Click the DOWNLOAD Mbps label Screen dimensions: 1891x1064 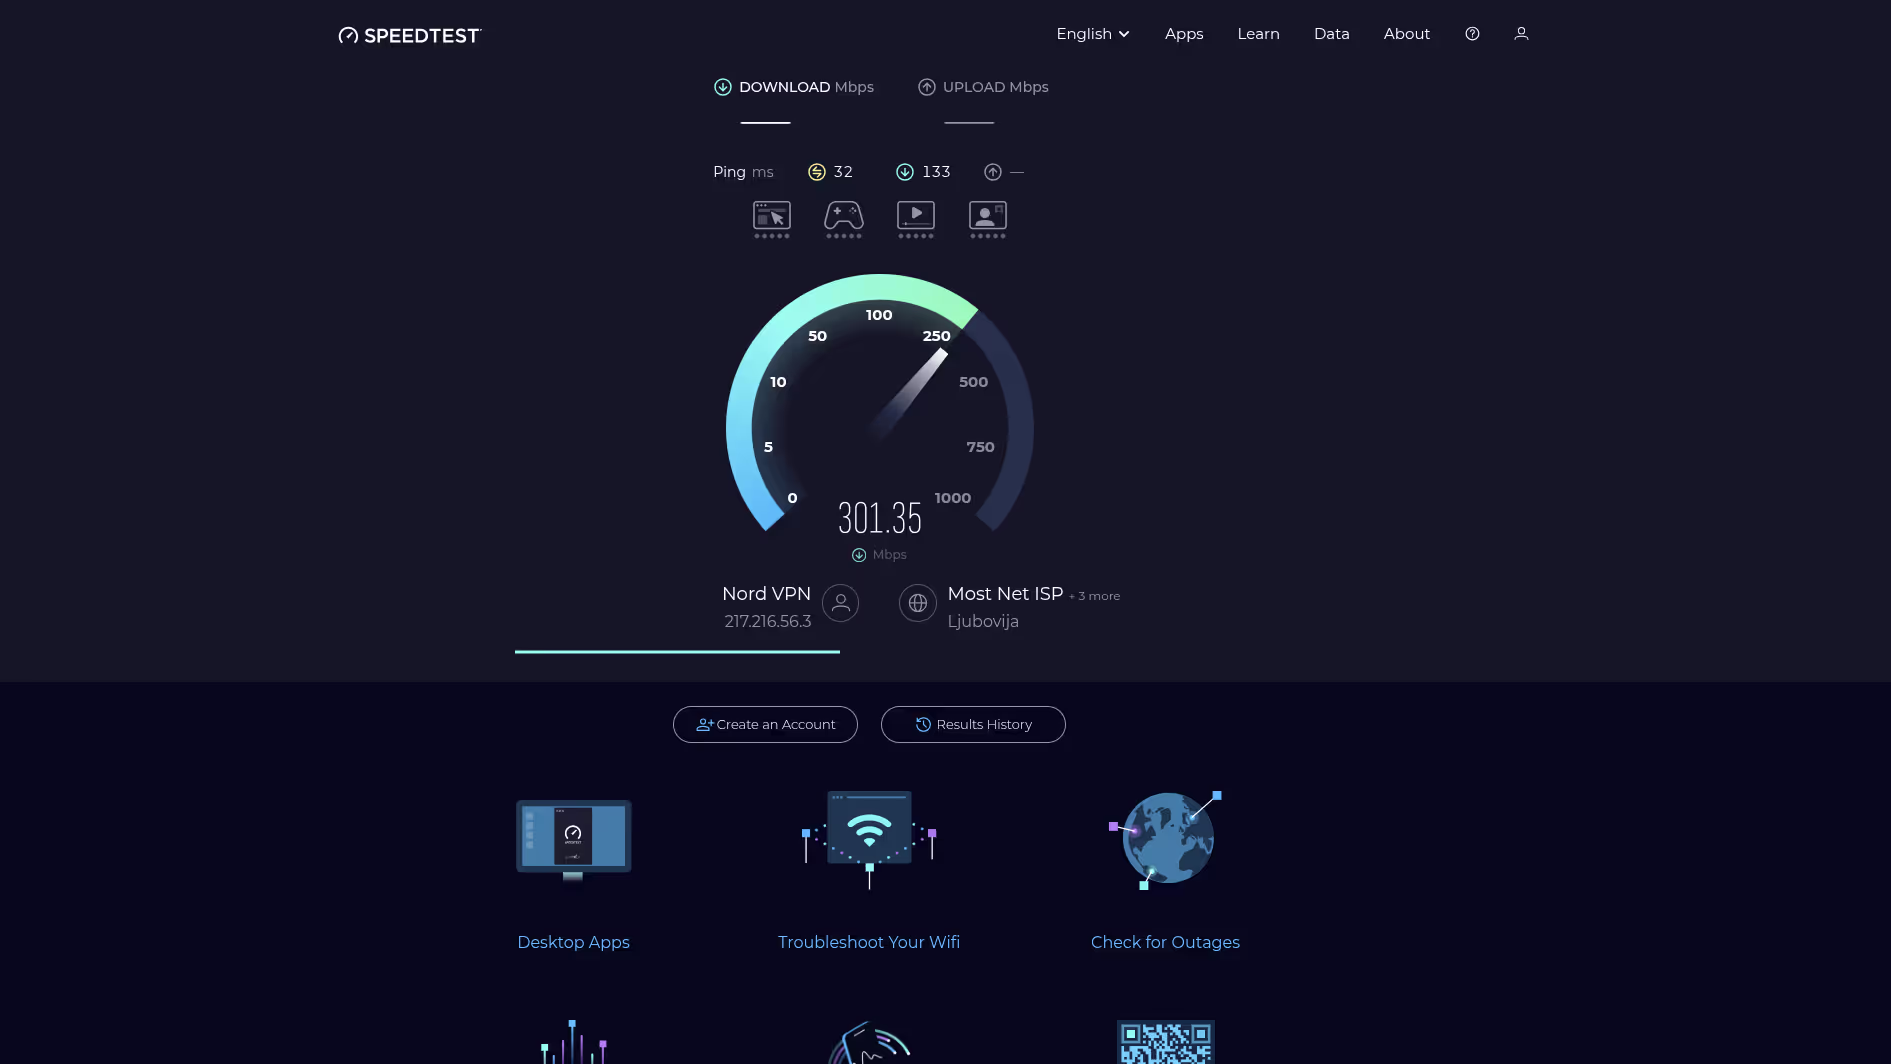[806, 87]
